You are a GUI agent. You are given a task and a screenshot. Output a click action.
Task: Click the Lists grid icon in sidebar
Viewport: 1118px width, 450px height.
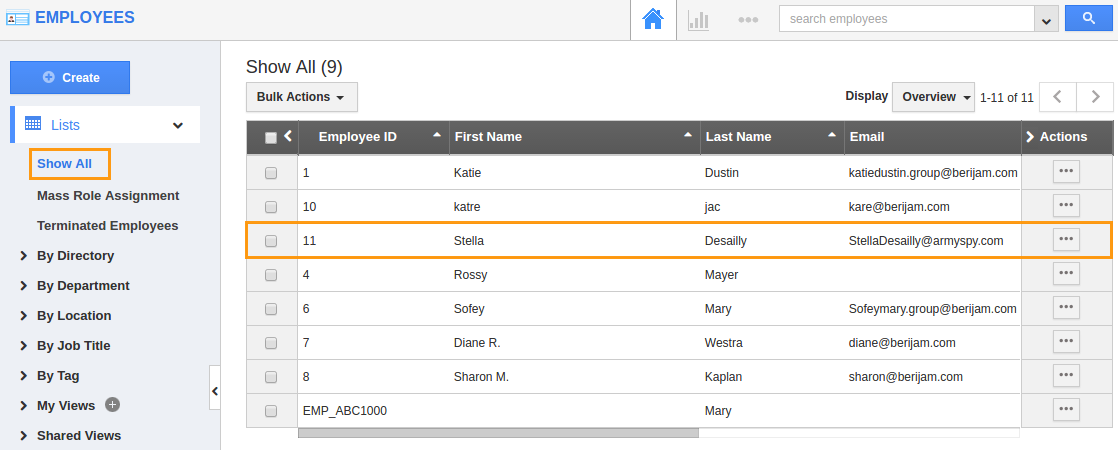pyautogui.click(x=33, y=123)
